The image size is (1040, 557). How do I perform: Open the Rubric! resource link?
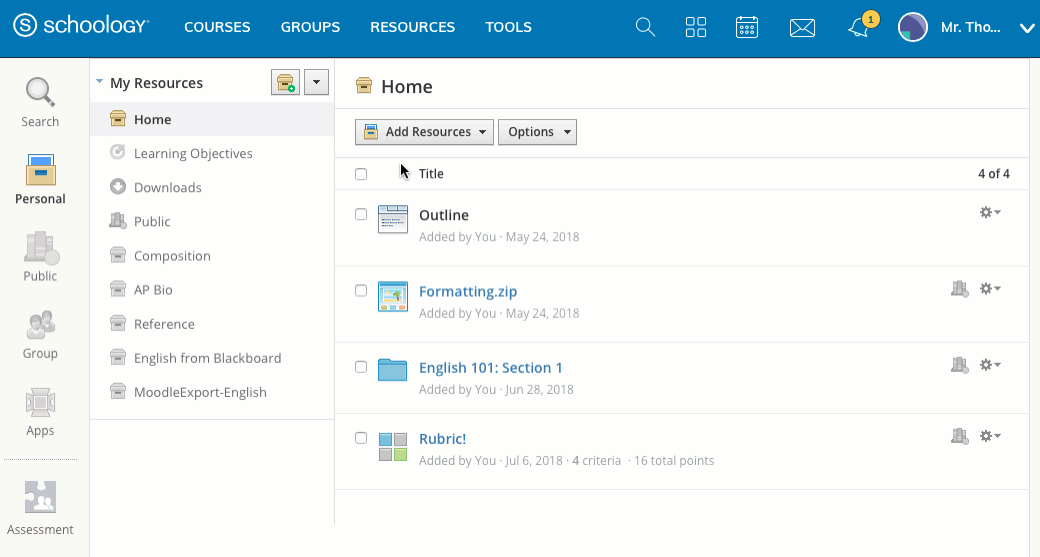(x=442, y=439)
